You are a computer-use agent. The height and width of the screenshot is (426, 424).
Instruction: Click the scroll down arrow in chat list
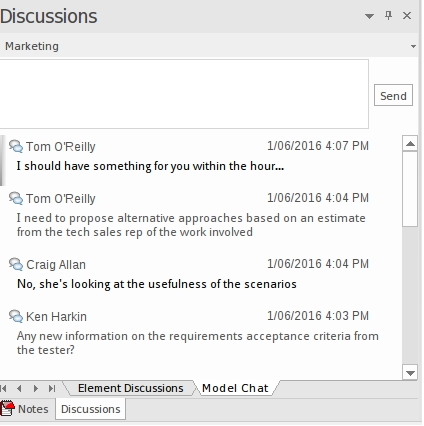point(410,372)
